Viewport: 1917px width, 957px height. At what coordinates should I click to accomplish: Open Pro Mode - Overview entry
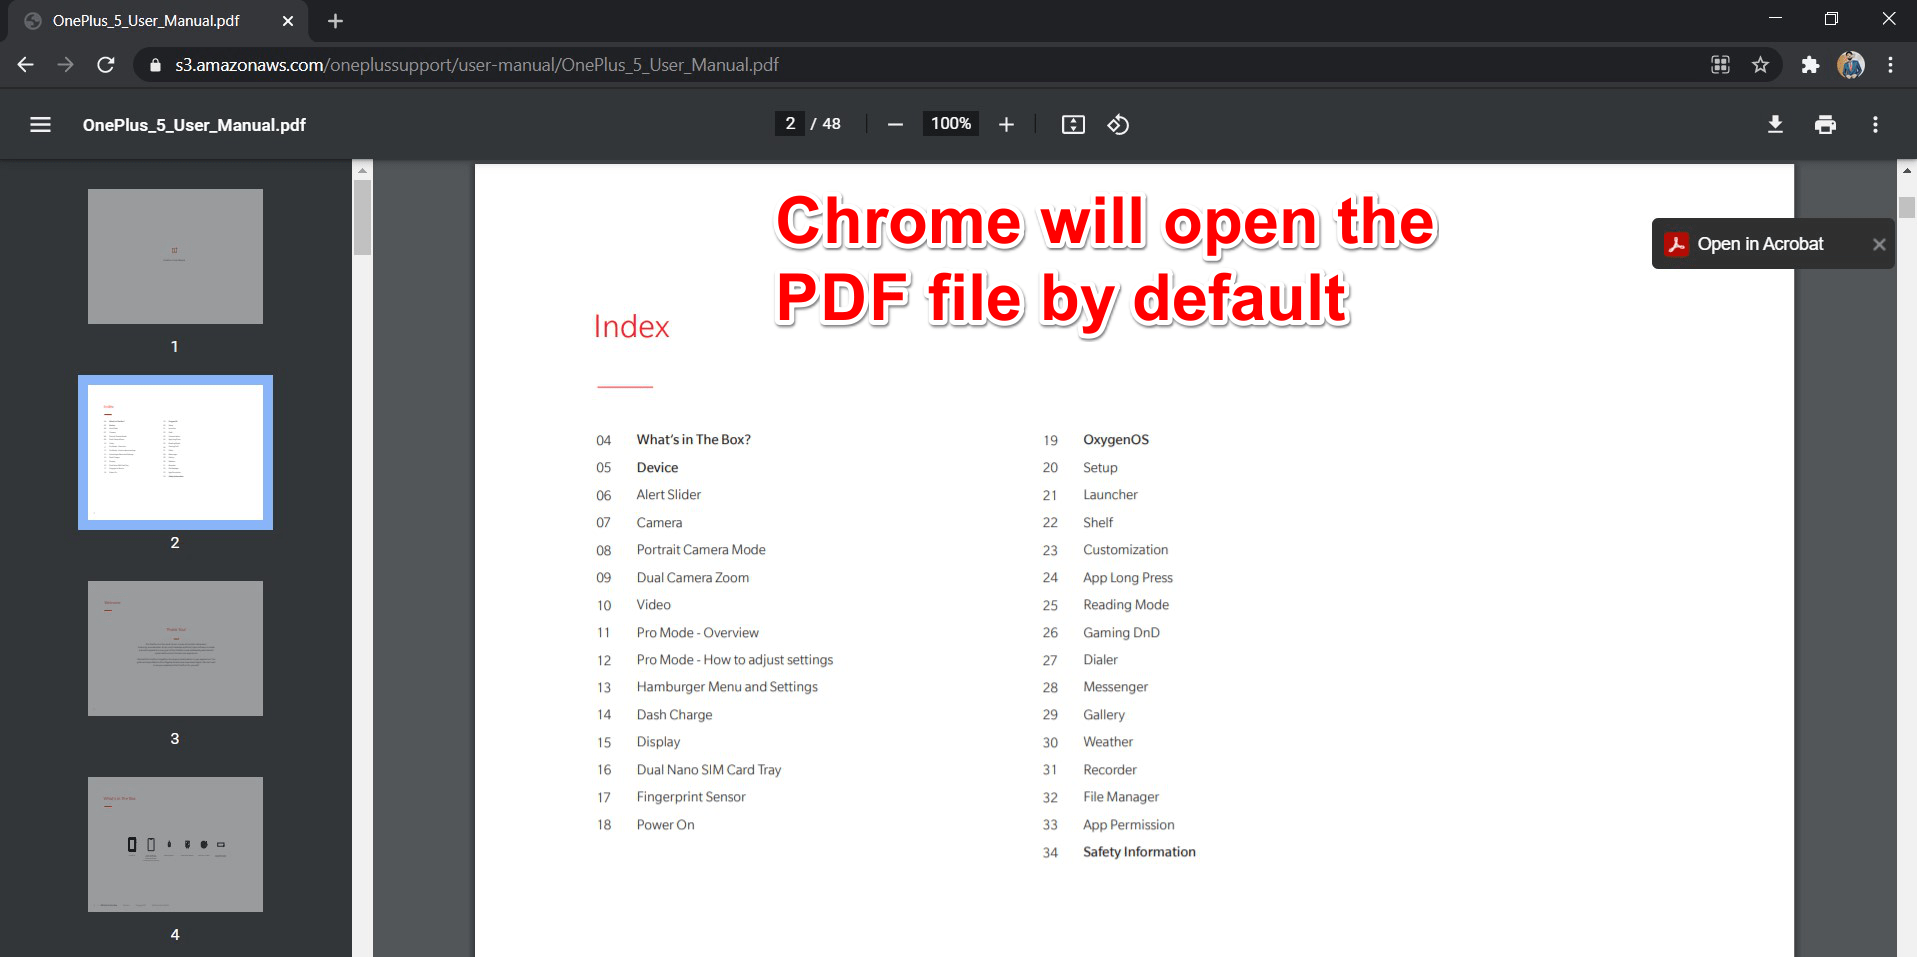(697, 633)
